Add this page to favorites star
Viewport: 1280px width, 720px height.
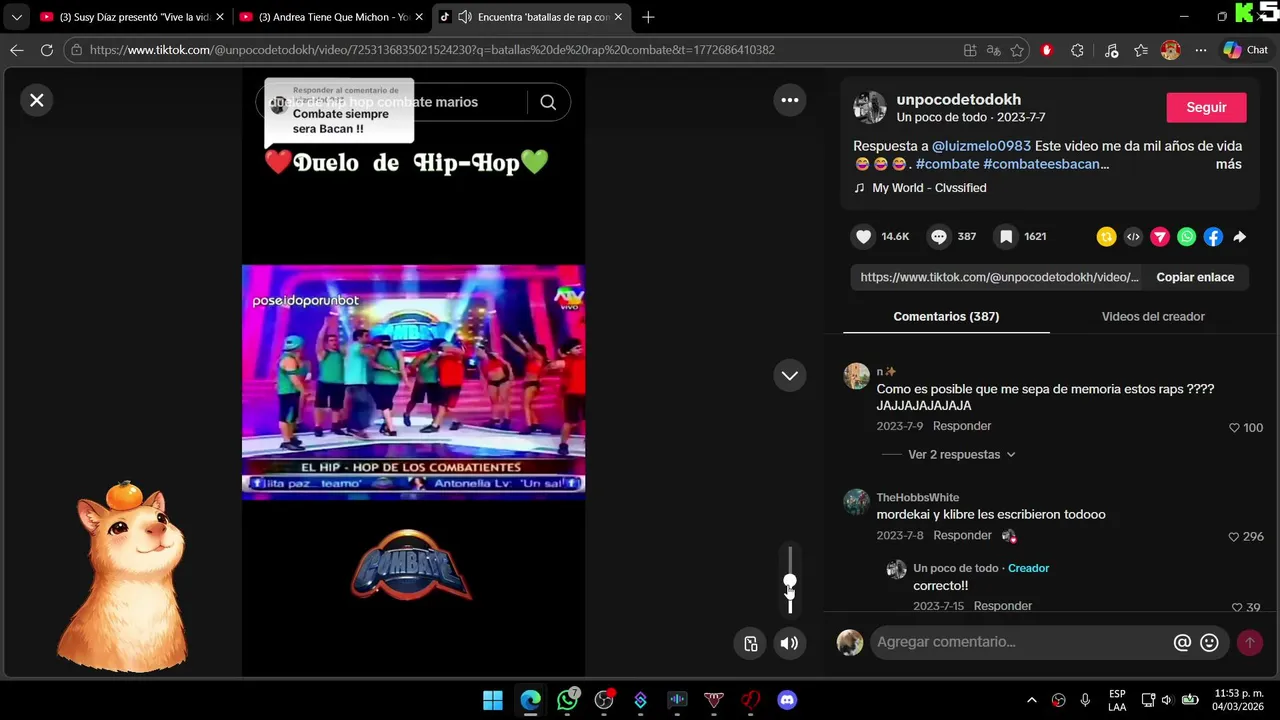point(1017,50)
